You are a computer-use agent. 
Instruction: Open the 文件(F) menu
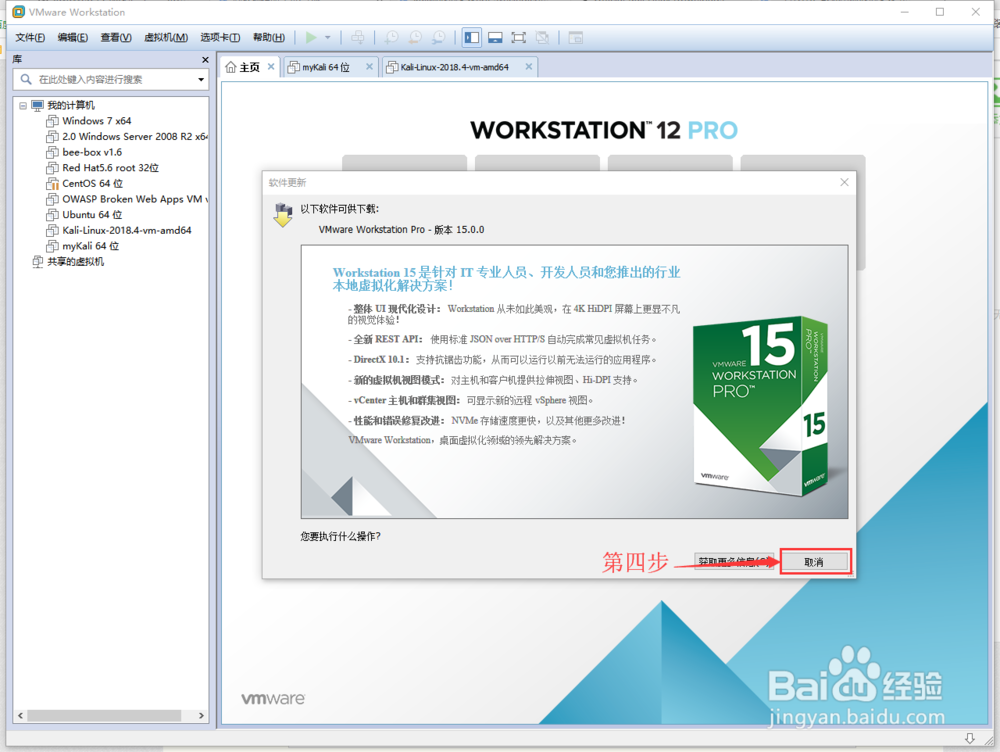click(x=30, y=38)
